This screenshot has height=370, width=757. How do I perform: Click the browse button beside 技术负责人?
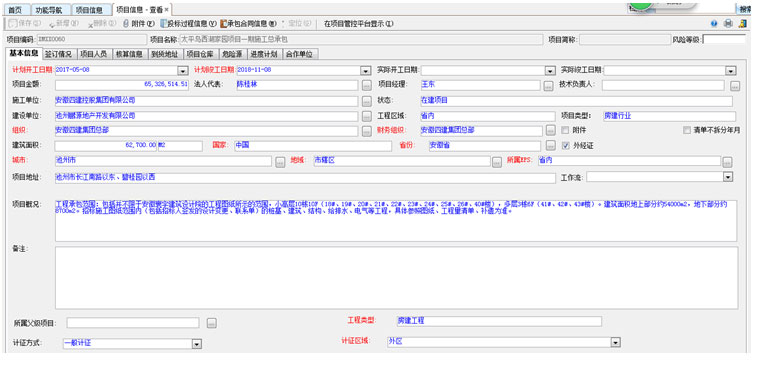pos(734,86)
